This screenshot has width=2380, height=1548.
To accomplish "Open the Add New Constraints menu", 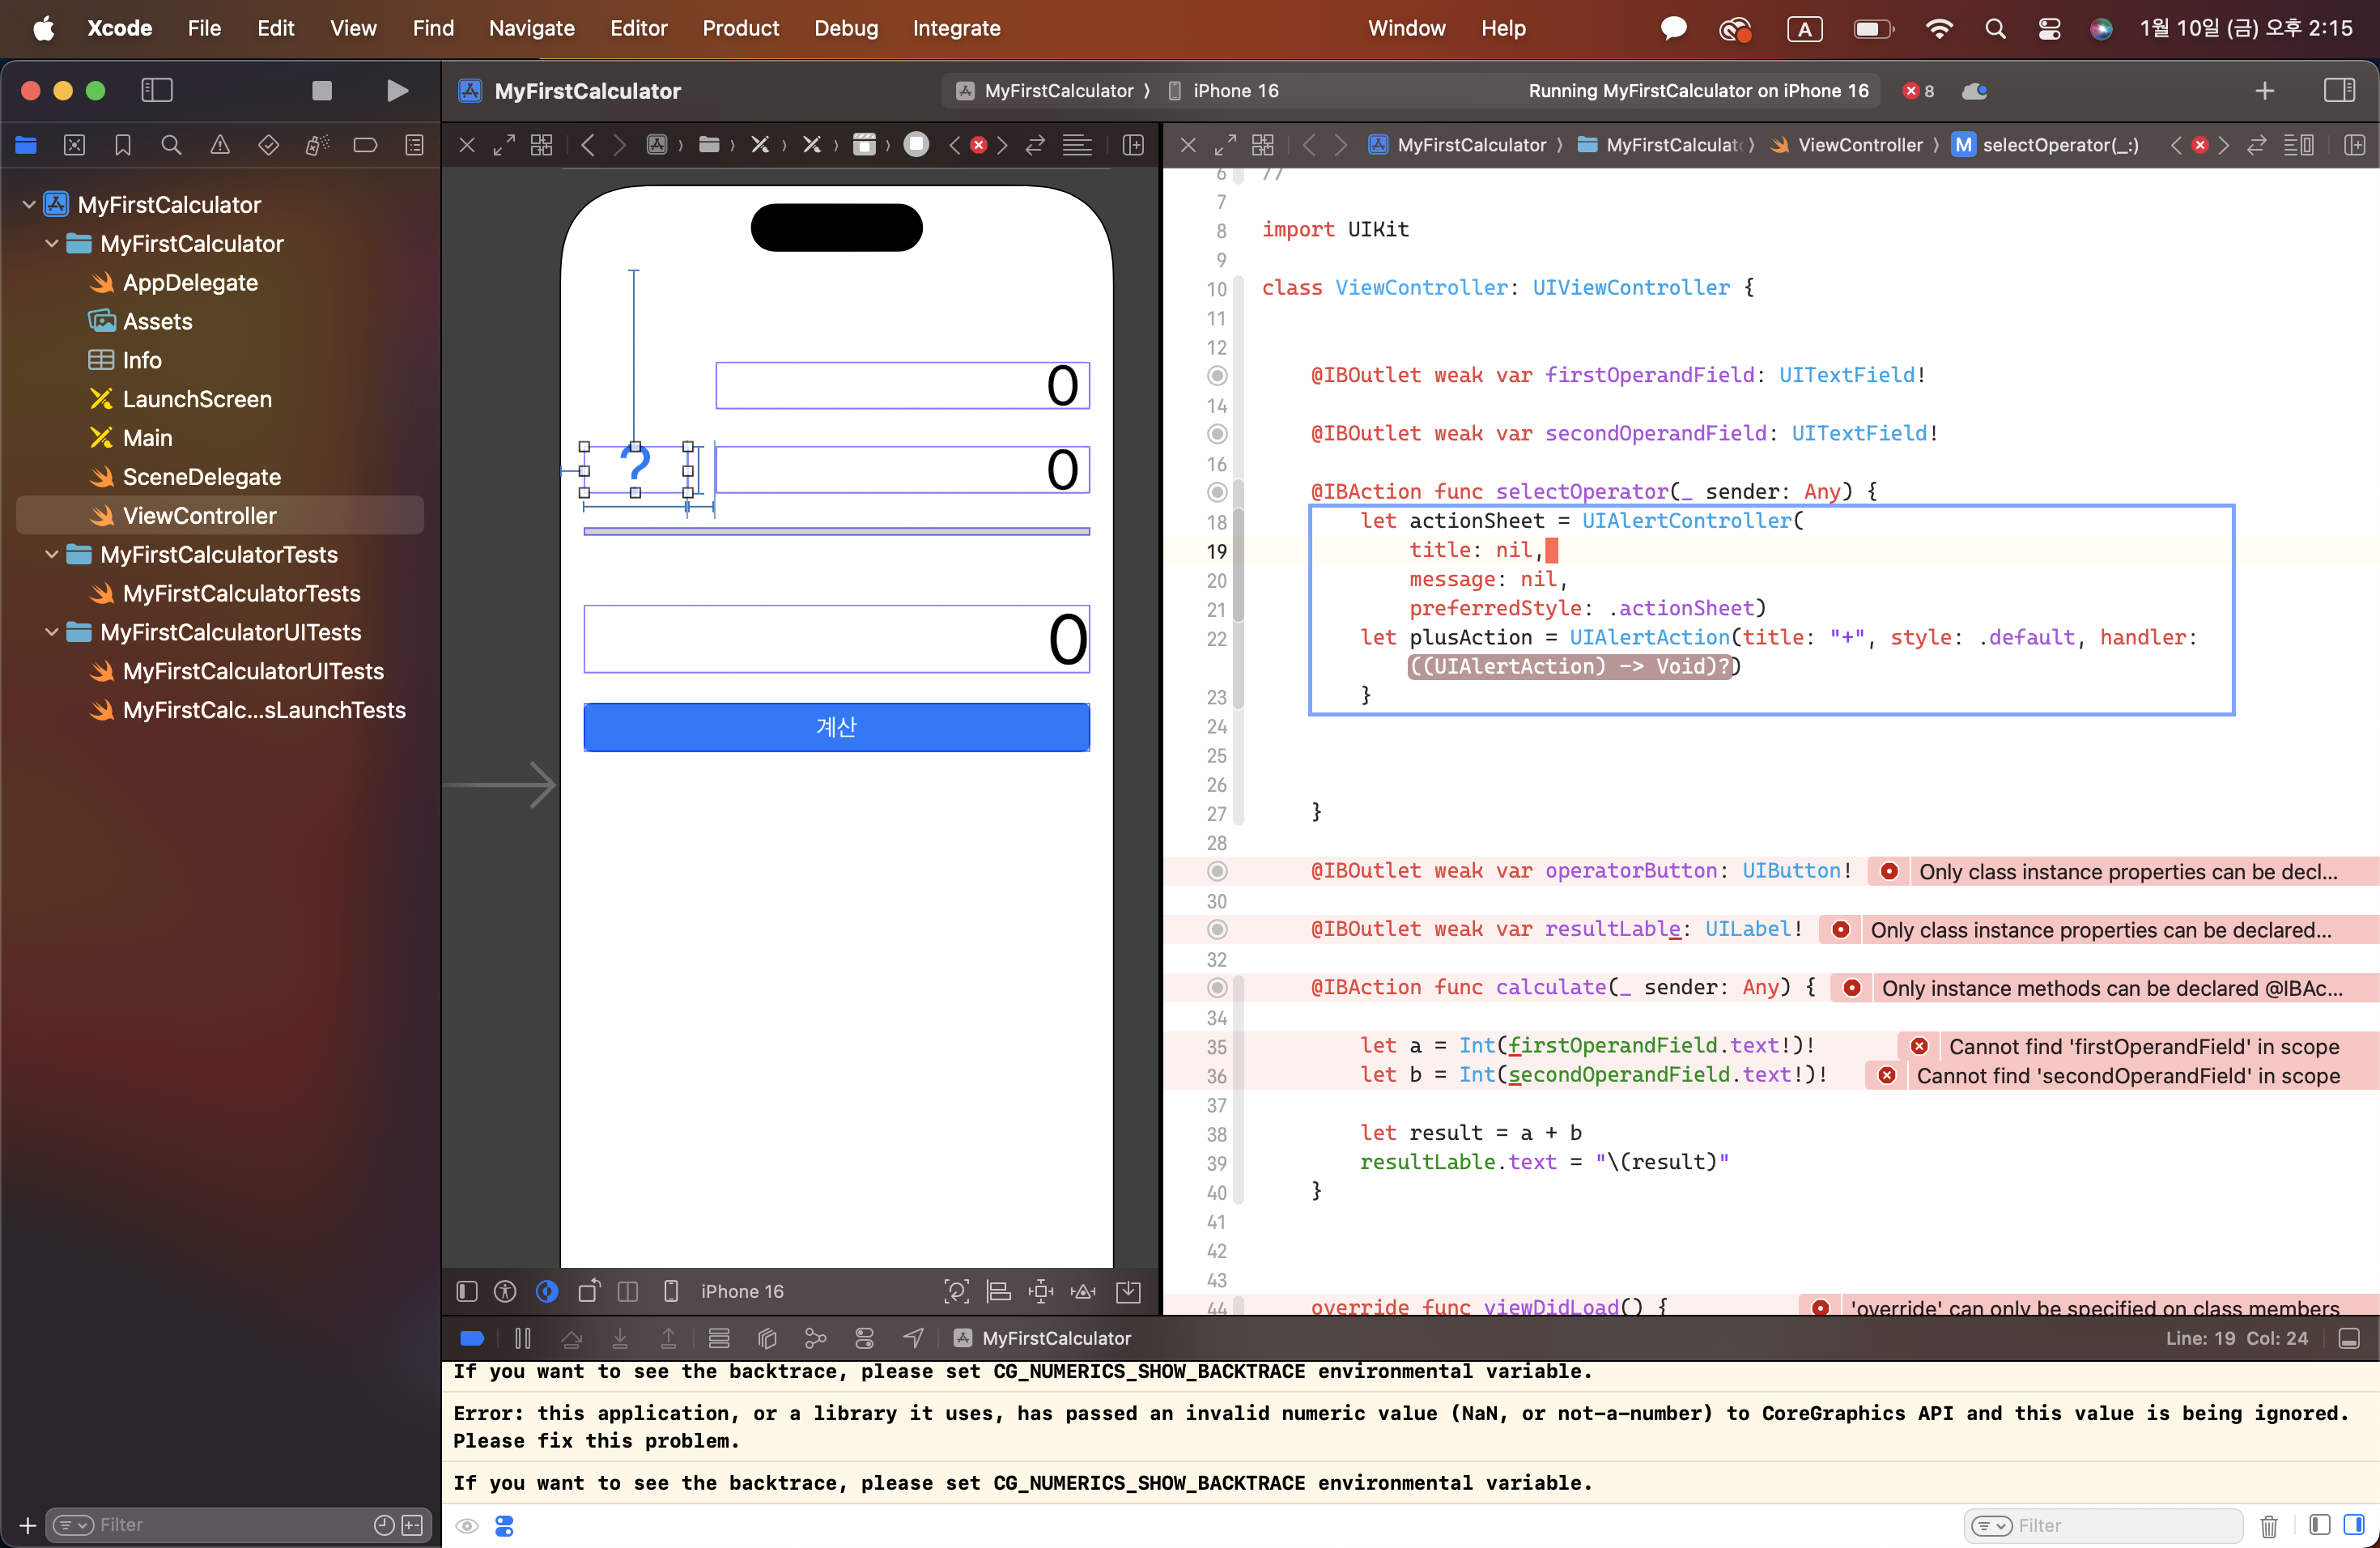I will (x=1040, y=1291).
